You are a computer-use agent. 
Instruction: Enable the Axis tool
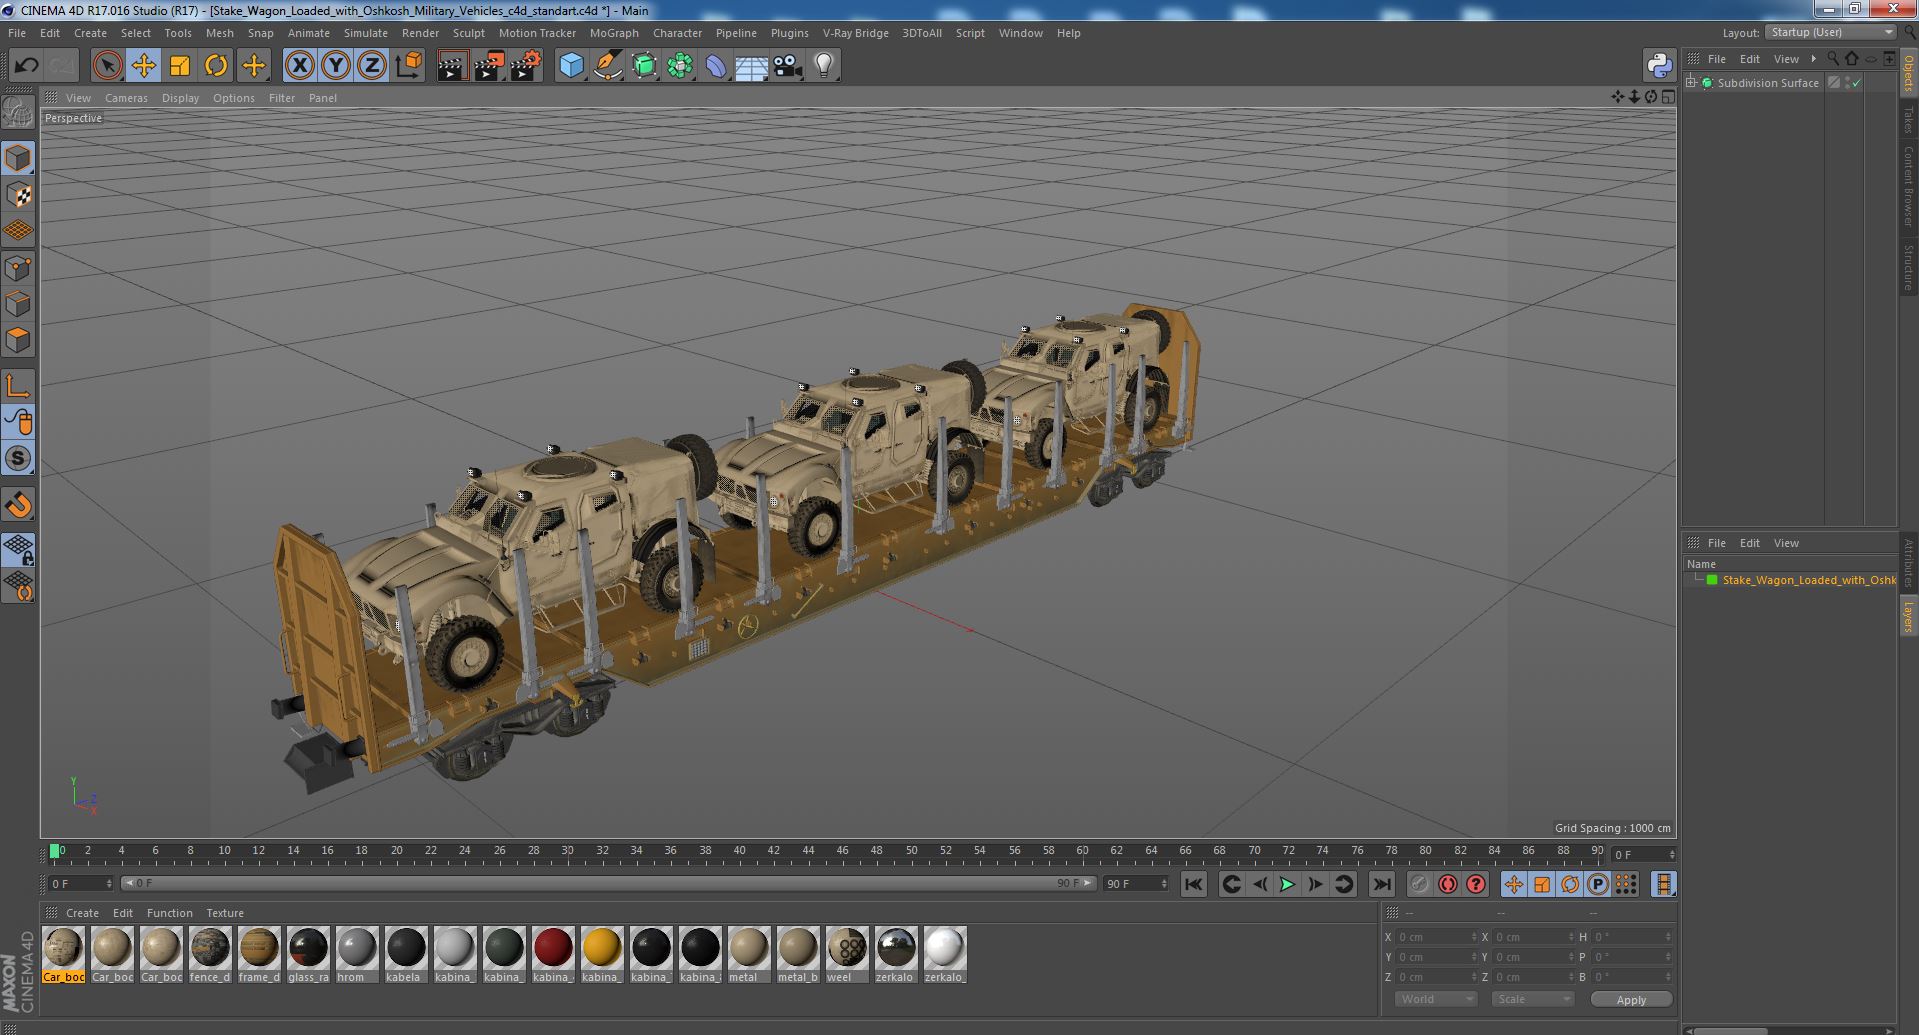click(x=18, y=386)
